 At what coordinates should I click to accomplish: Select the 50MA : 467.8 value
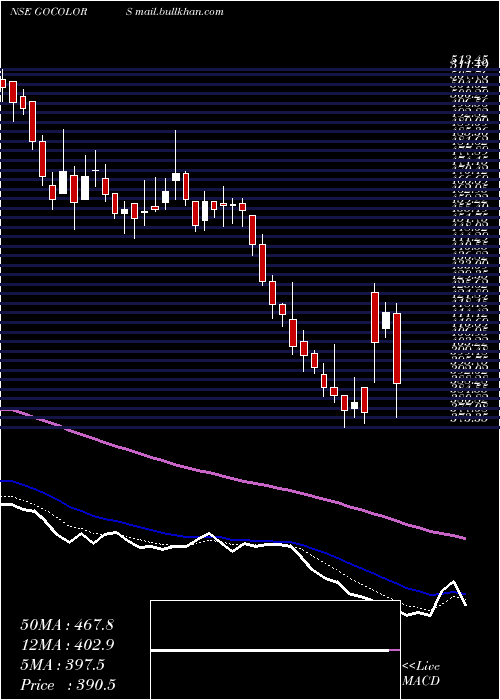(x=67, y=625)
